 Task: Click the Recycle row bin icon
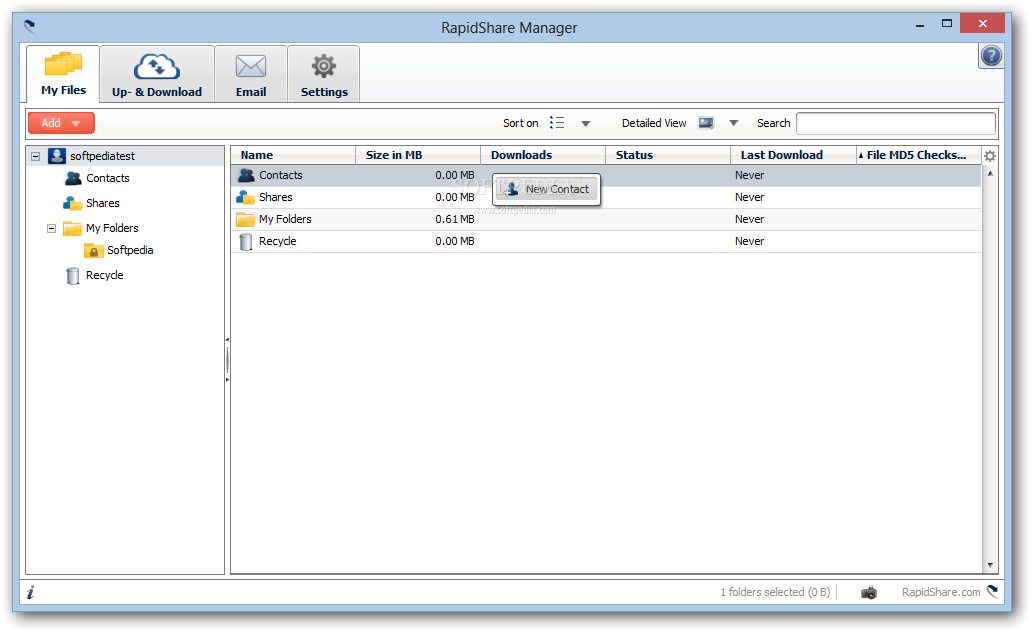[245, 242]
